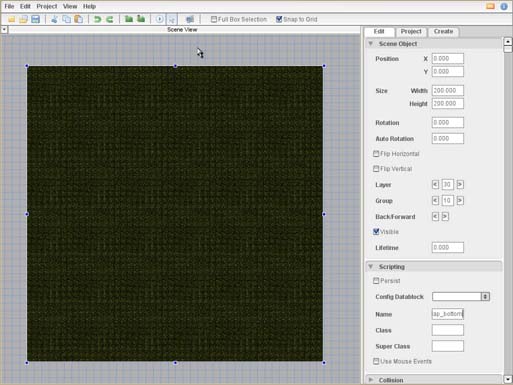This screenshot has width=513, height=385.
Task: Click the Auto Rotation input field
Action: [x=448, y=138]
